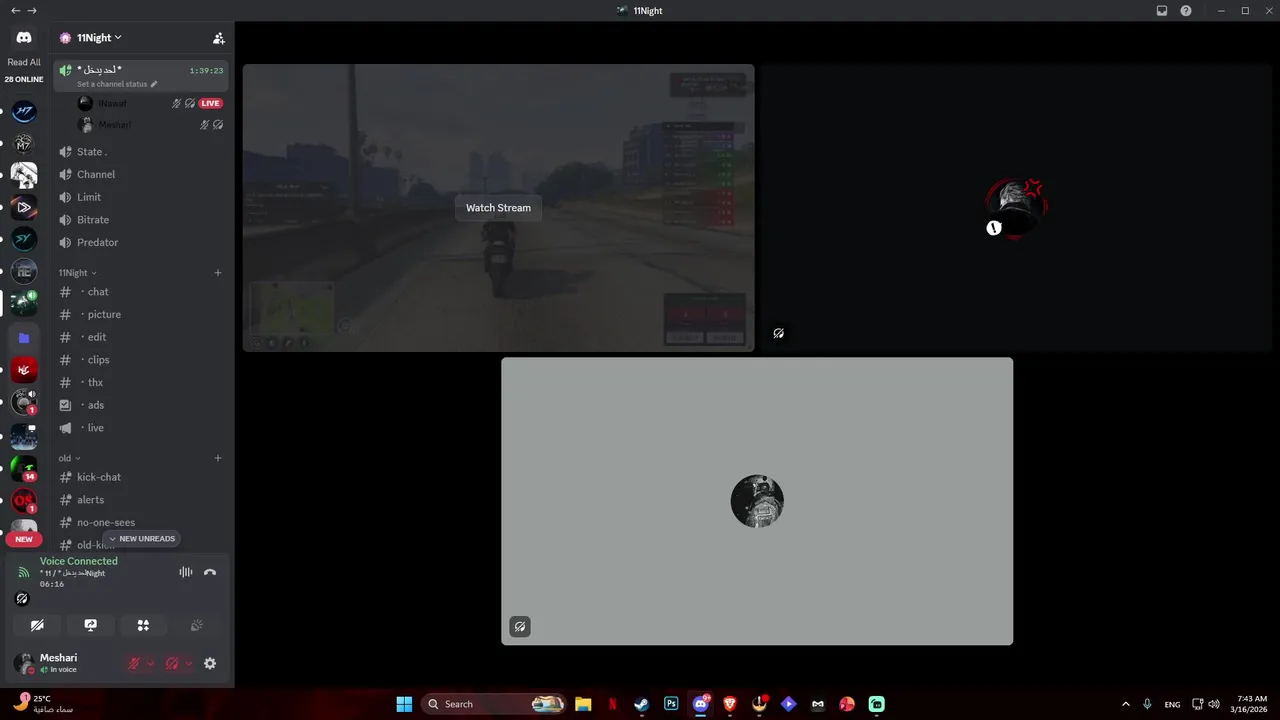Click the deafened indicator in the black video tile
The image size is (1280, 720).
778,333
